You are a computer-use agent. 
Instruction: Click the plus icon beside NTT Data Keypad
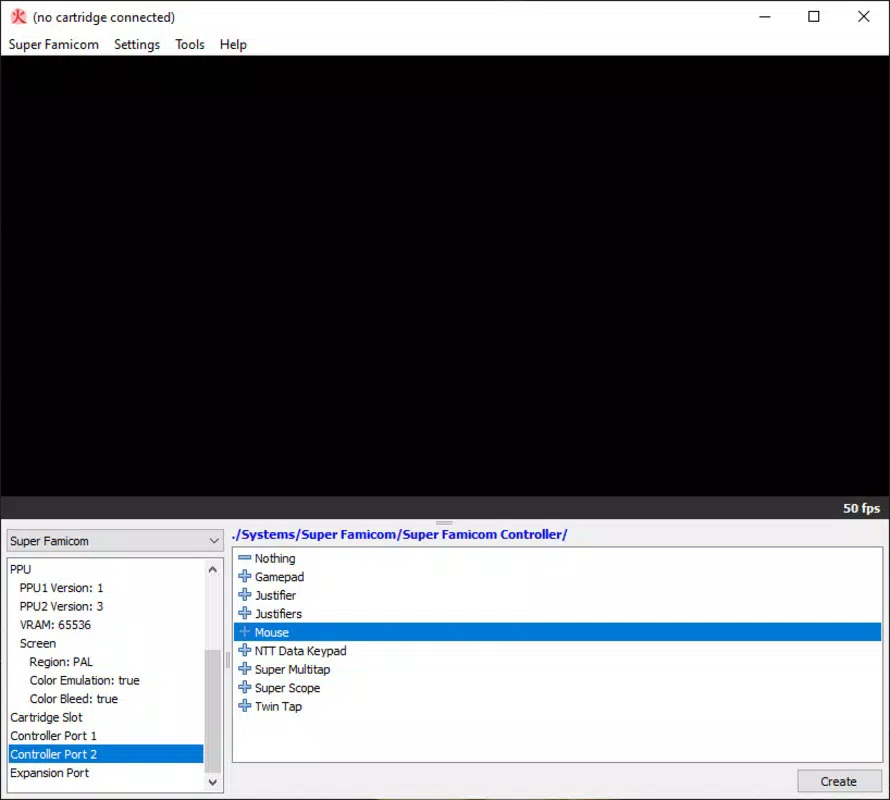click(x=245, y=650)
